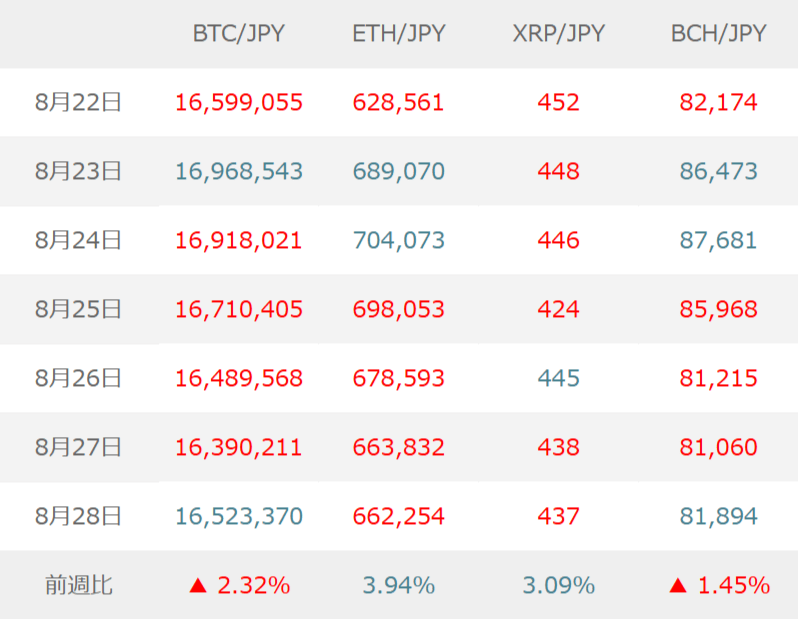Click BTC price 16,968,543 on 8月23日
Image resolution: width=798 pixels, height=619 pixels.
point(238,171)
